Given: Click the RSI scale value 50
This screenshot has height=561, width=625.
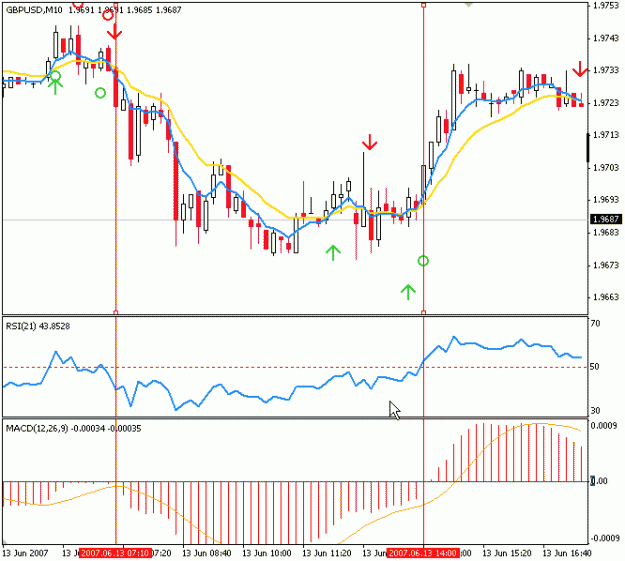Looking at the screenshot, I should click(595, 366).
